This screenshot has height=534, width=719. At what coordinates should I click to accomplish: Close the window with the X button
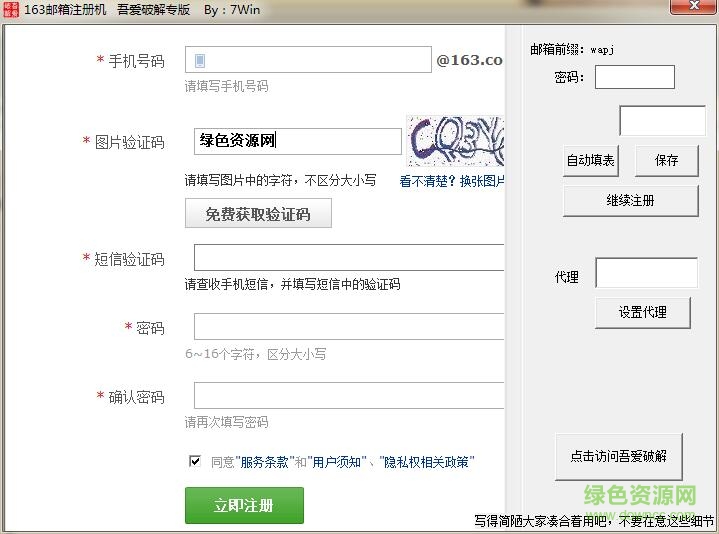(694, 6)
